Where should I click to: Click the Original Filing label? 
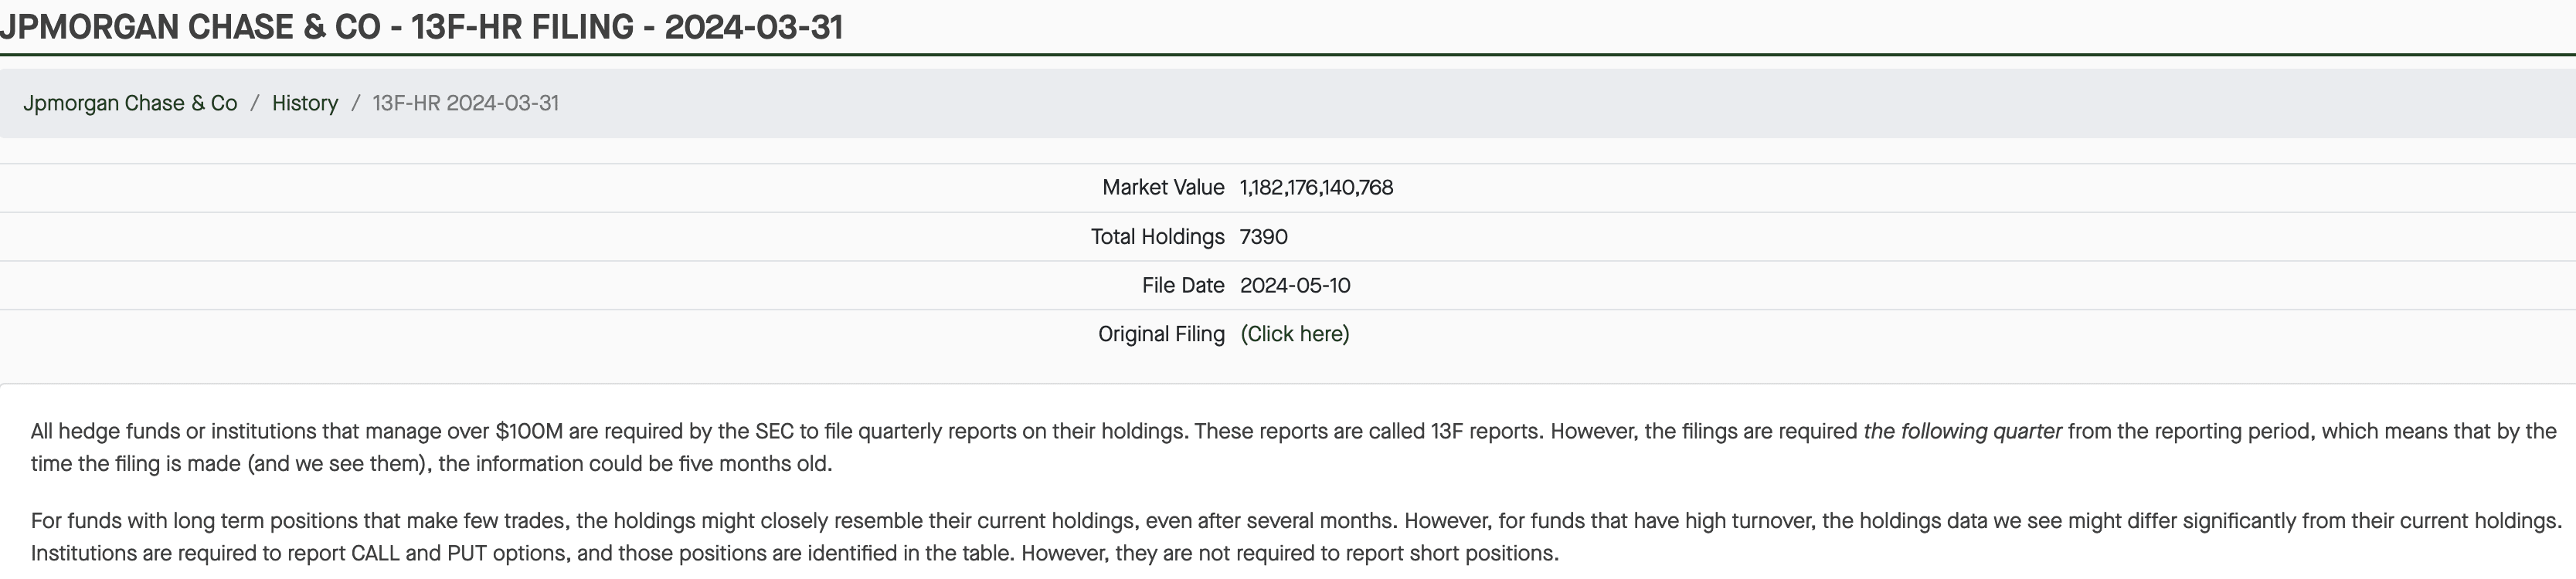point(1160,334)
